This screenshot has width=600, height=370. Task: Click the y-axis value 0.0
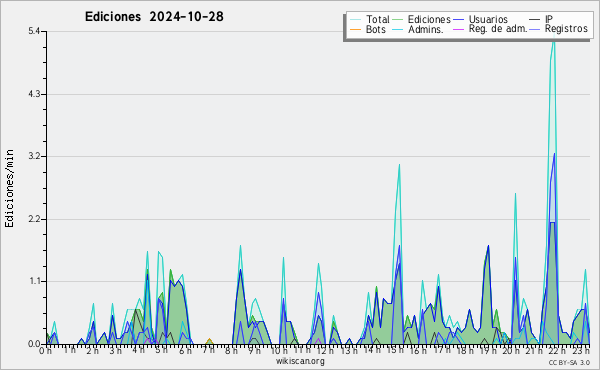[x=34, y=344]
